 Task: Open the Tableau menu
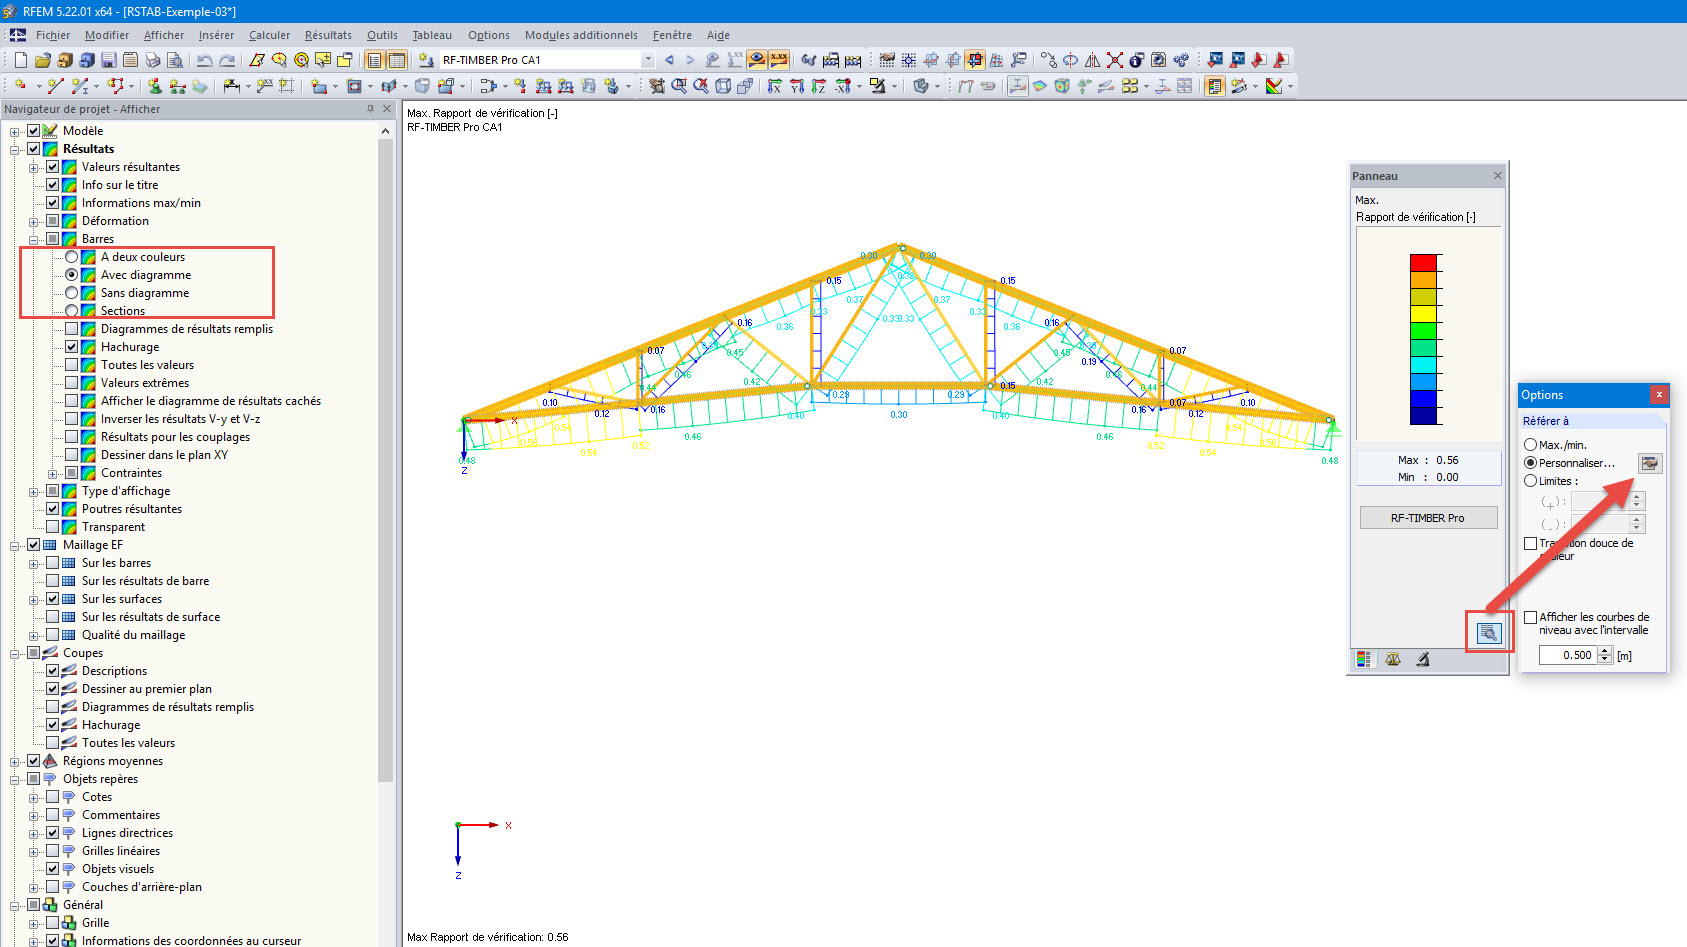(x=432, y=35)
